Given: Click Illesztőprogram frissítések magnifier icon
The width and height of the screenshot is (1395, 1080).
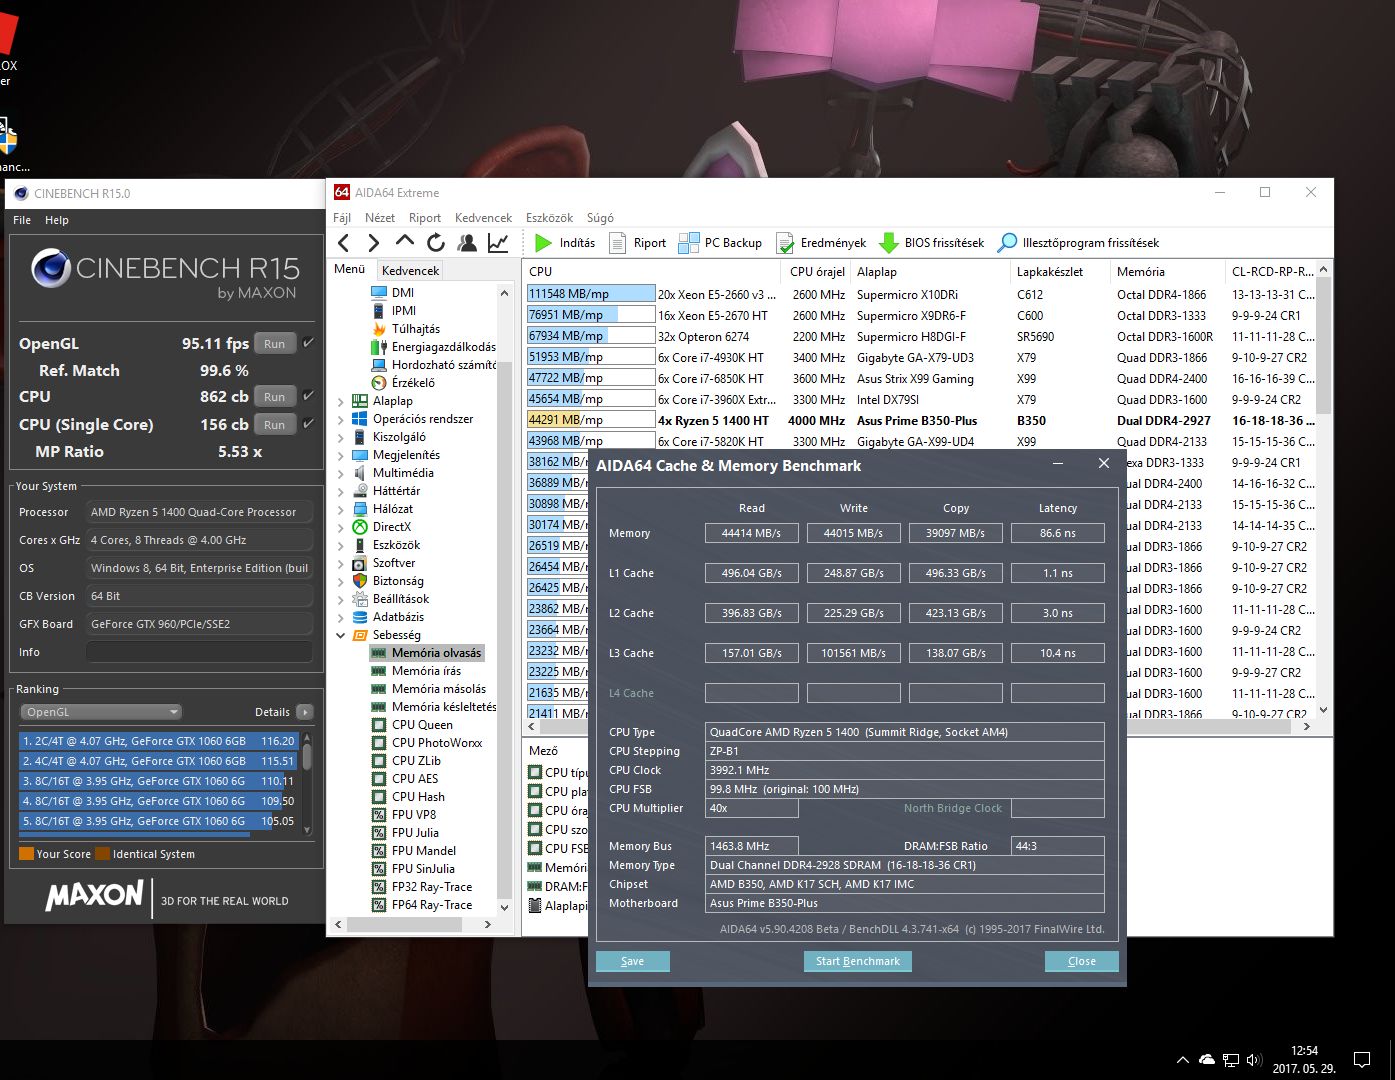Looking at the screenshot, I should [x=1008, y=243].
